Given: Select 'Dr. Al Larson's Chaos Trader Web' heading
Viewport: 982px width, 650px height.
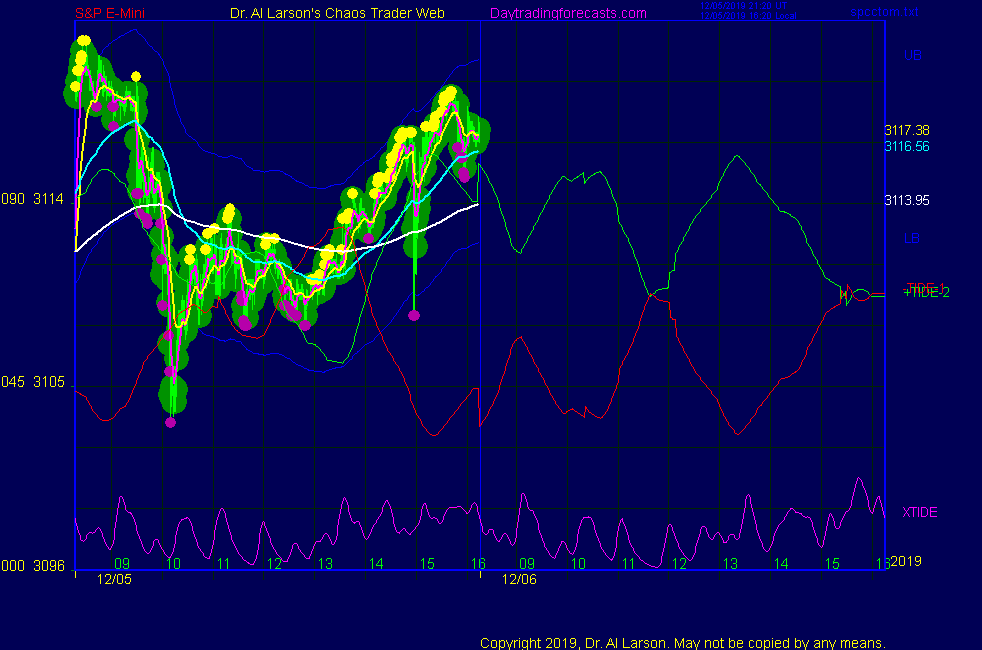Looking at the screenshot, I should 337,13.
